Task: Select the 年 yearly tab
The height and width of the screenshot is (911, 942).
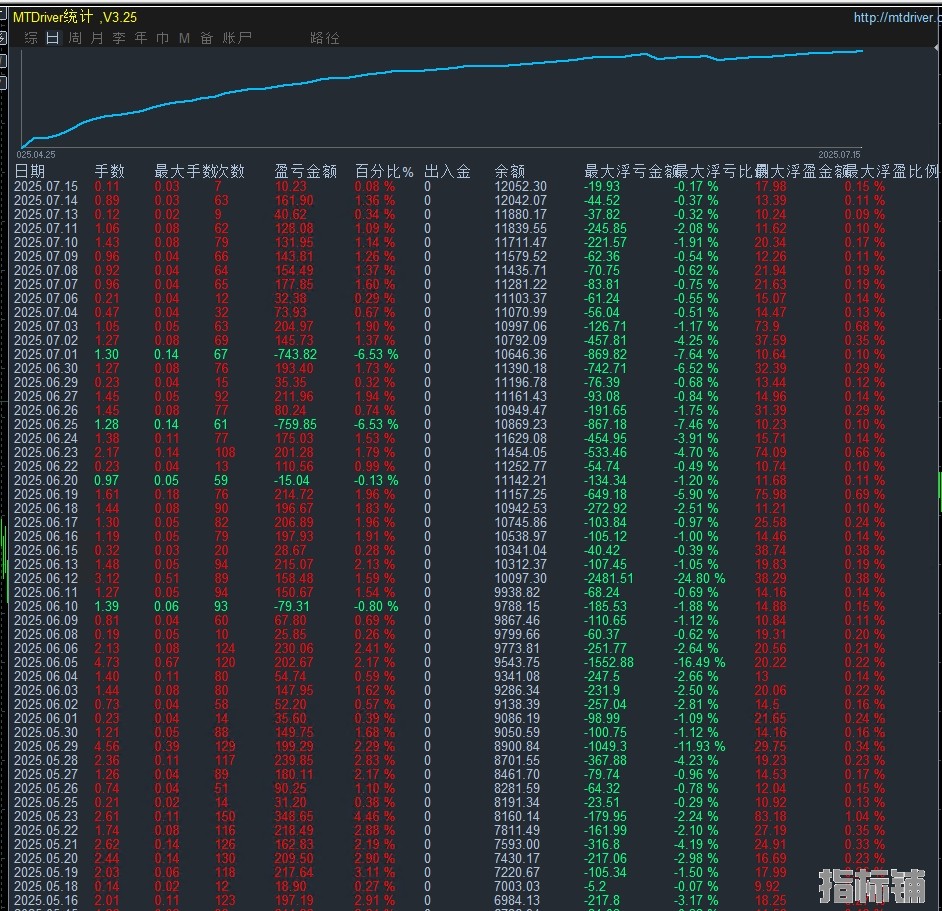Action: tap(141, 38)
